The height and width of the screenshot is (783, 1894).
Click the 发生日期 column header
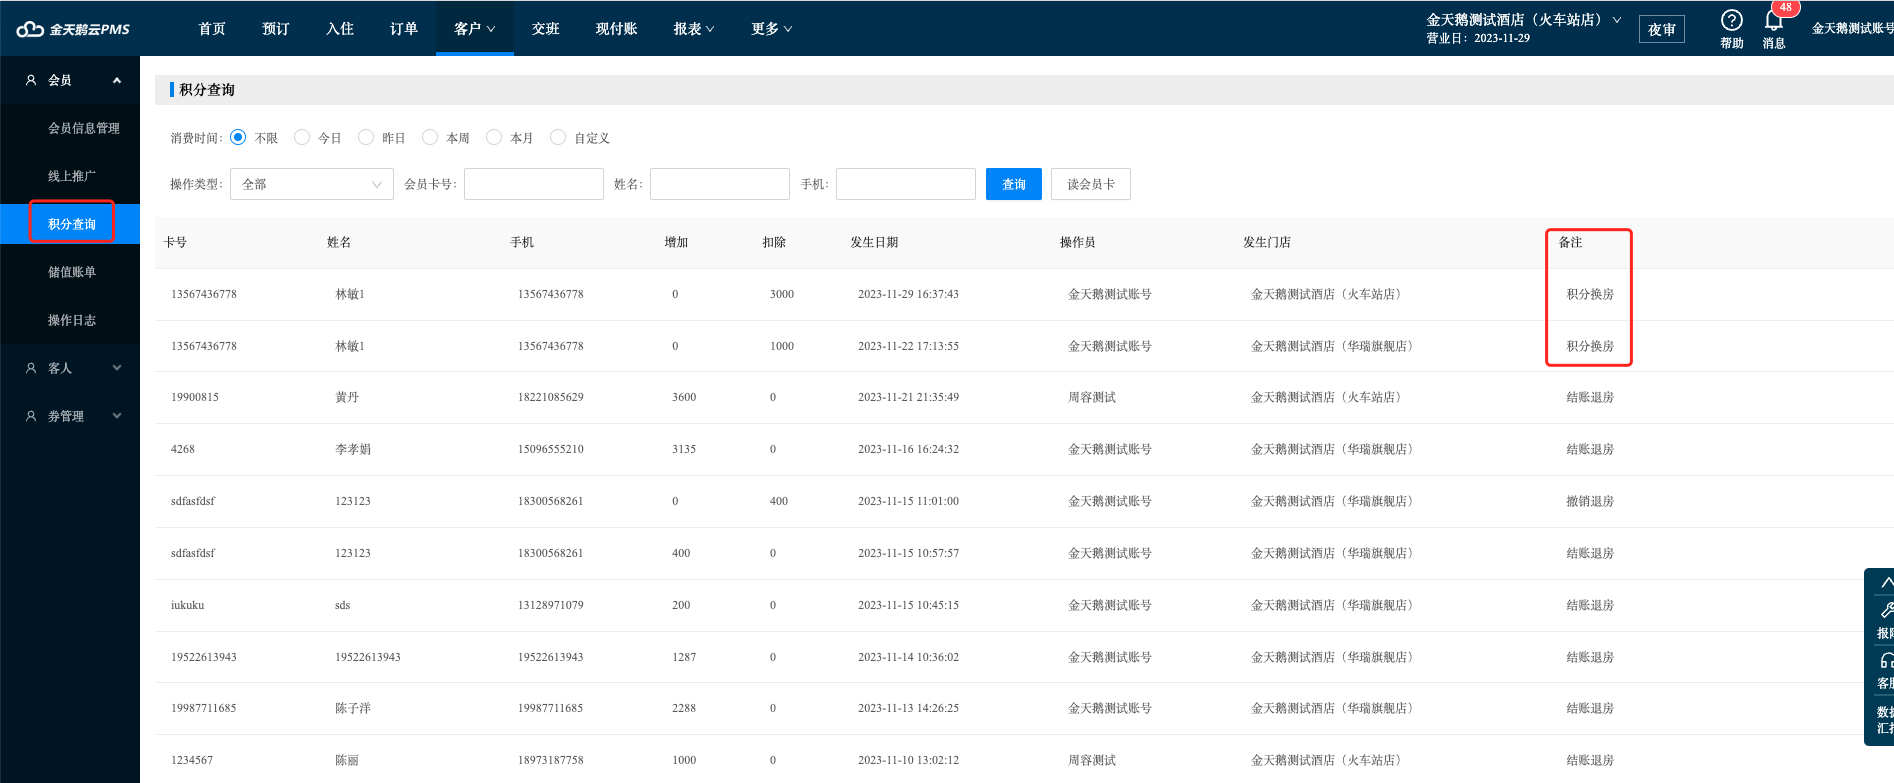874,242
